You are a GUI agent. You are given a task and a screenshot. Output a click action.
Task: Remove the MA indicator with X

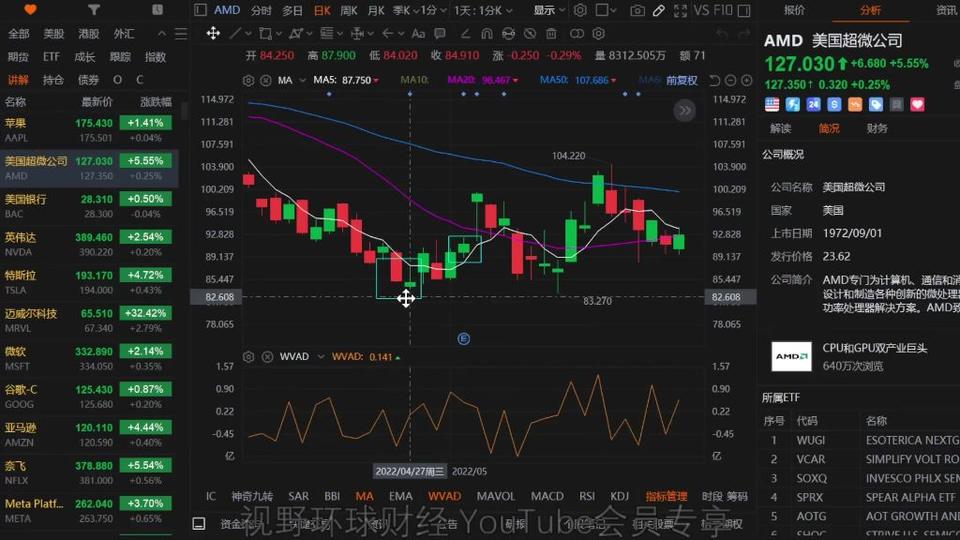coord(266,80)
